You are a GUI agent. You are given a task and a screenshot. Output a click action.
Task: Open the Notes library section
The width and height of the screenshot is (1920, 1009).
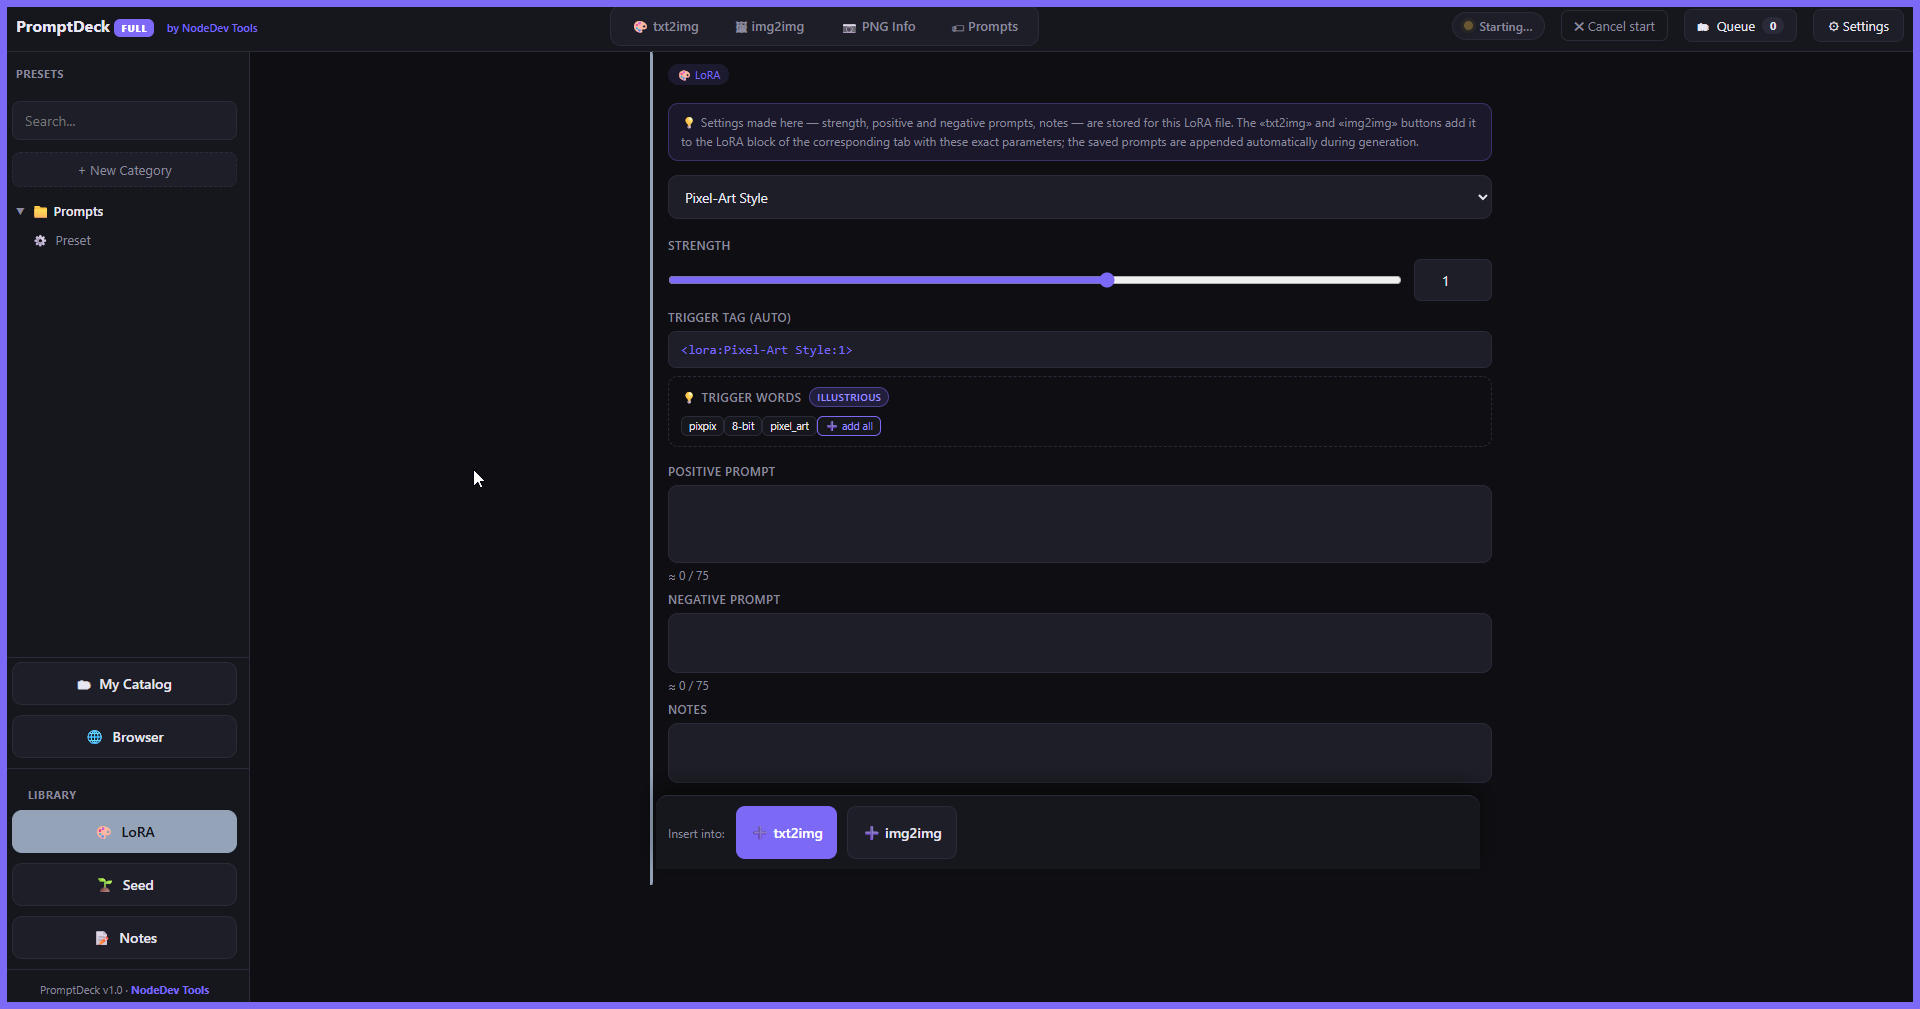(124, 938)
